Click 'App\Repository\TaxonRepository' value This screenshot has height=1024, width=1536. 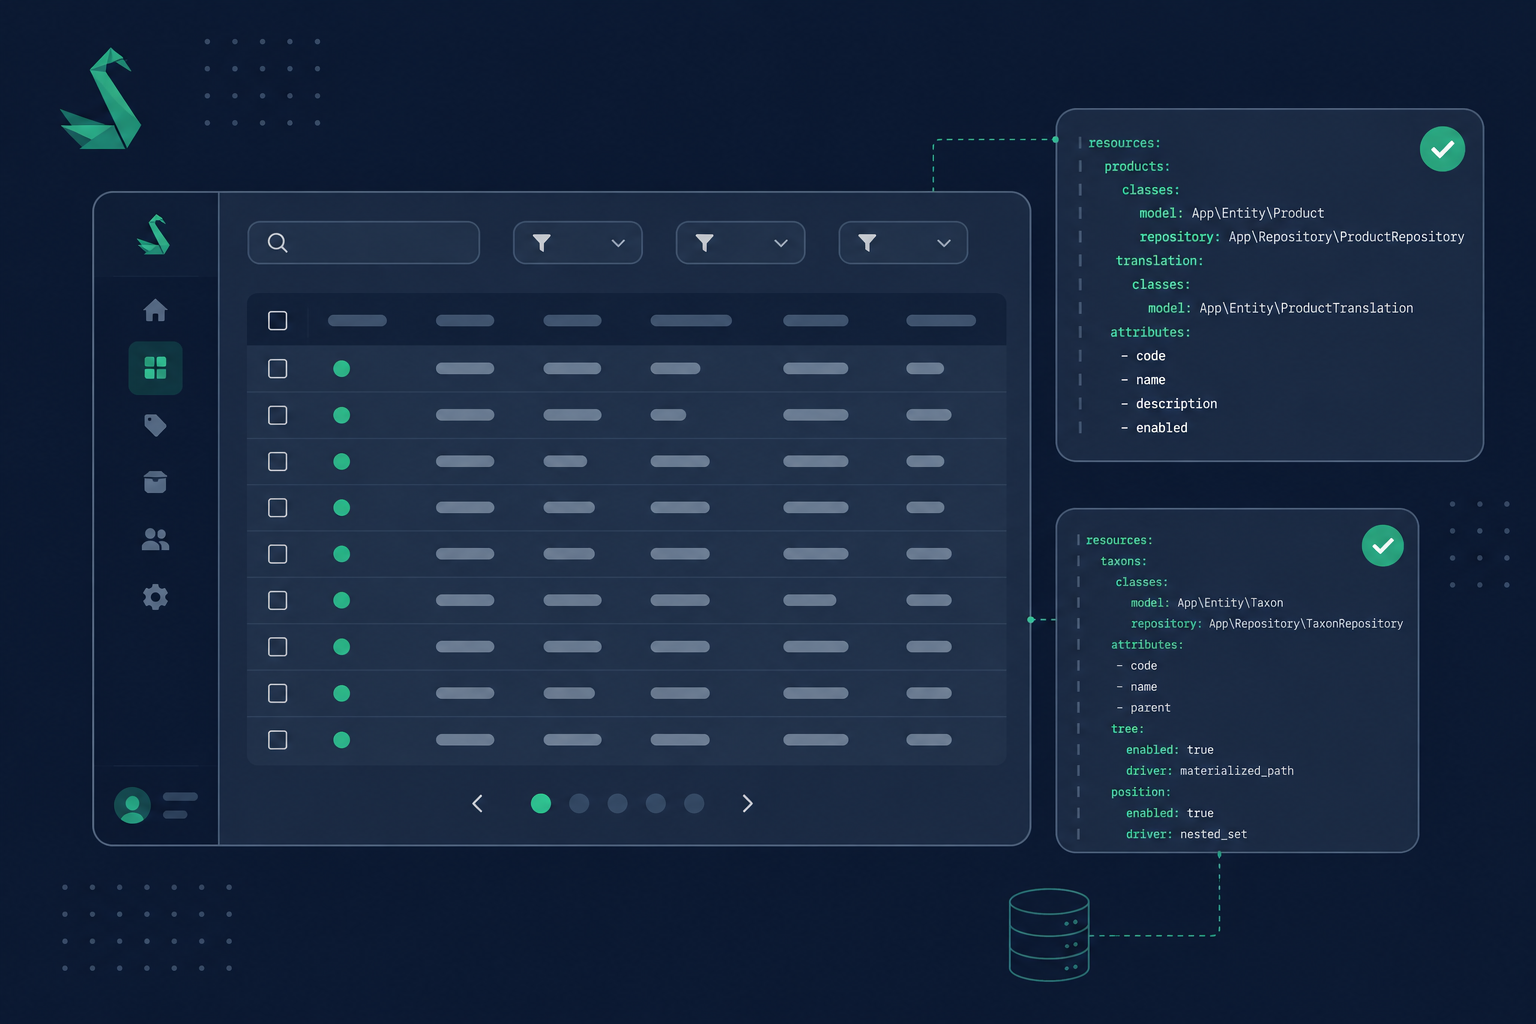click(1306, 624)
